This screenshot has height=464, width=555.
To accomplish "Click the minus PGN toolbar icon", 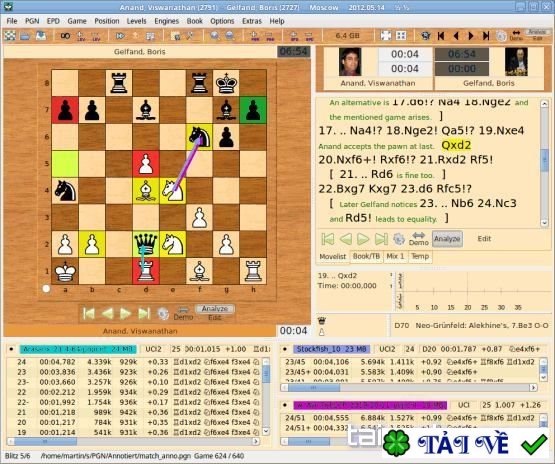I will (x=270, y=36).
